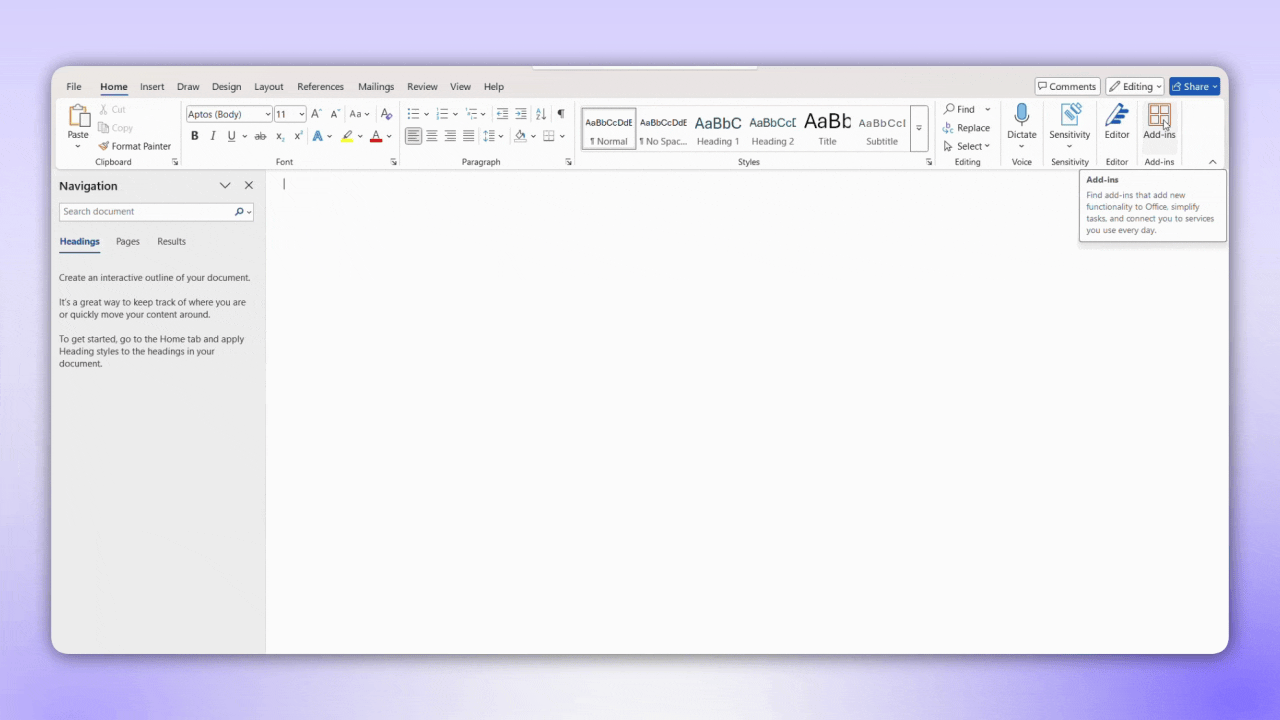The width and height of the screenshot is (1280, 720).
Task: Decrease font size with the shrink font icon
Action: 335,114
